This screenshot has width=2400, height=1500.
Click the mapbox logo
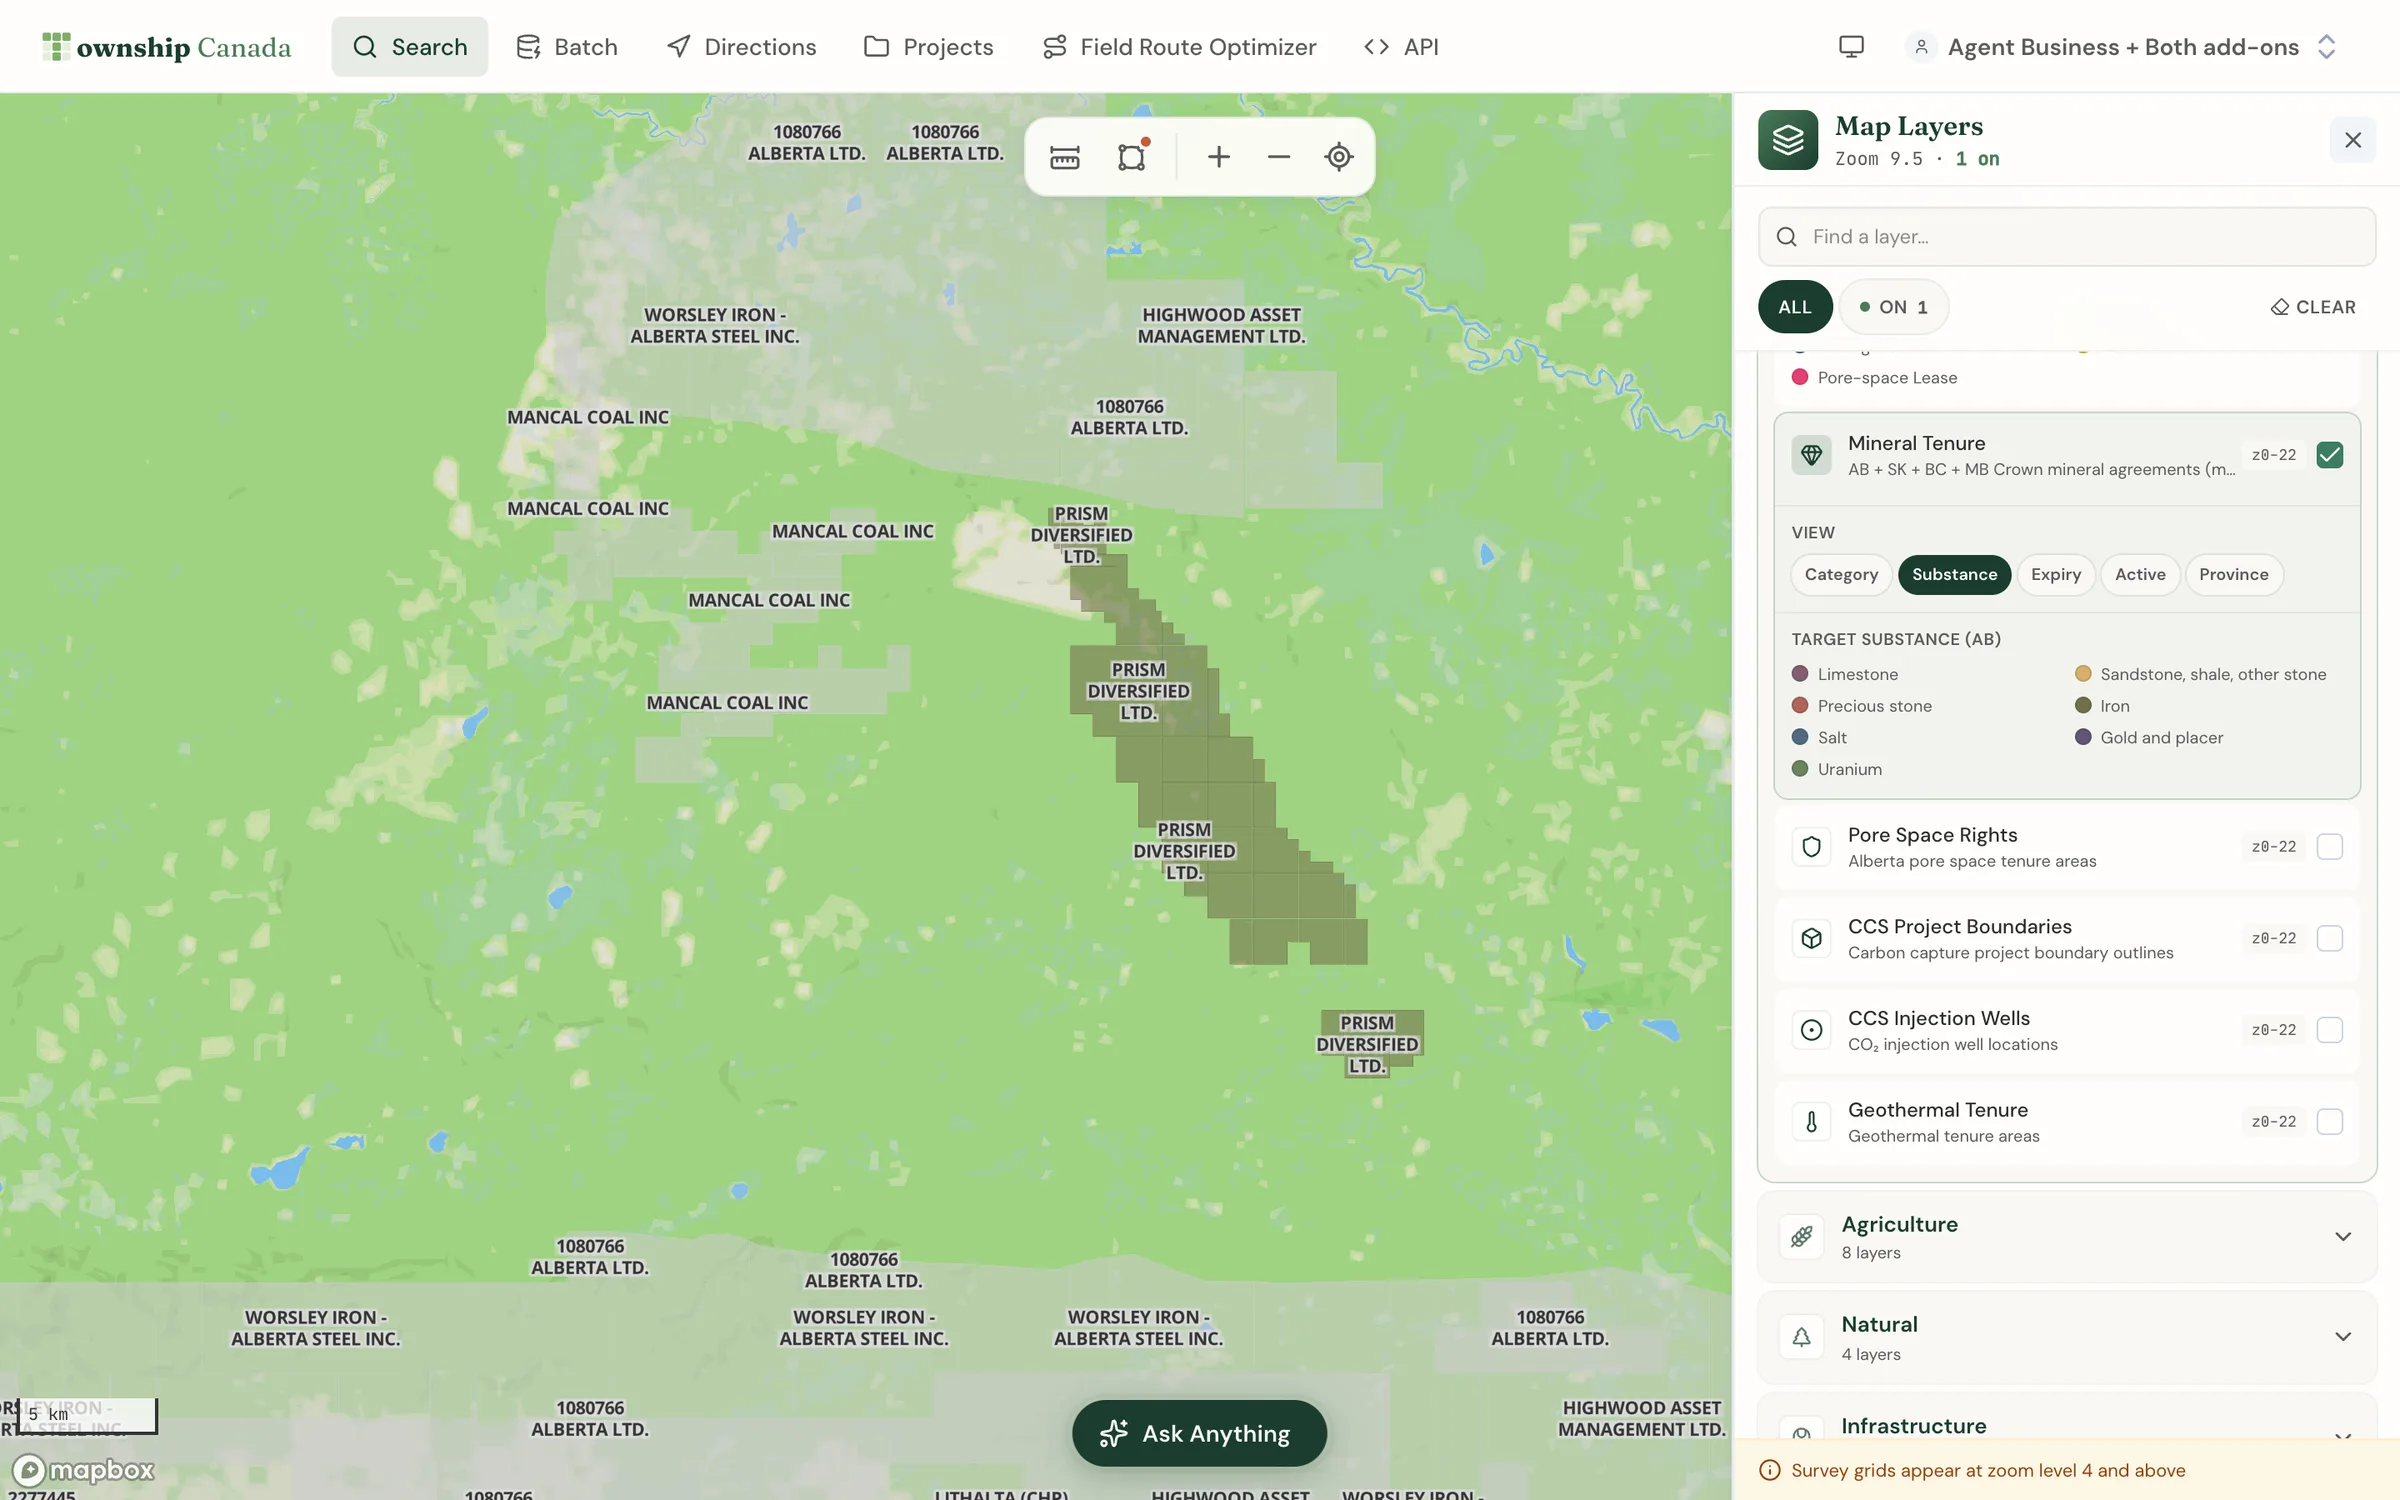[x=84, y=1469]
